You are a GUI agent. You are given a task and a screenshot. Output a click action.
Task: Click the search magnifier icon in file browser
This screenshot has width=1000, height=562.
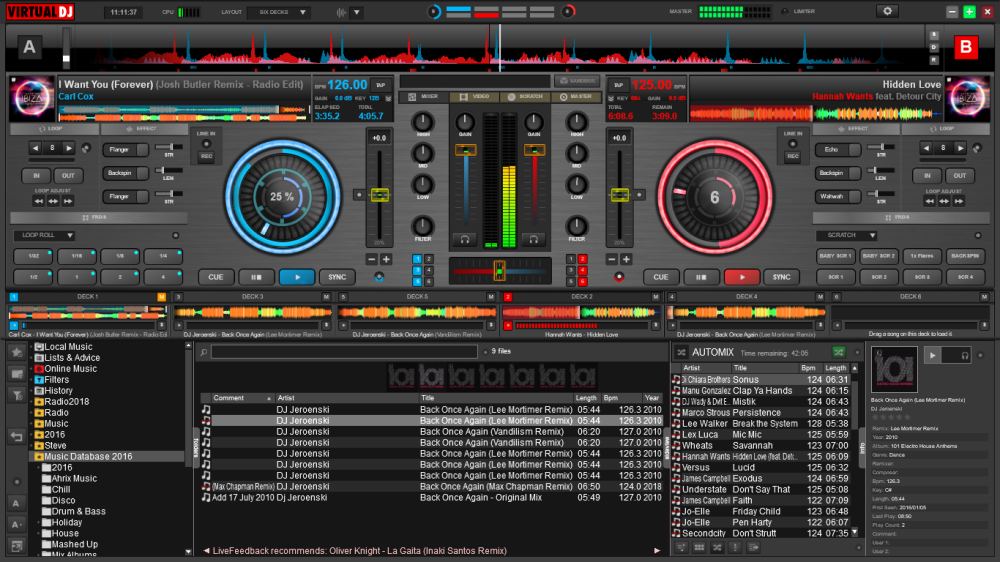point(203,351)
